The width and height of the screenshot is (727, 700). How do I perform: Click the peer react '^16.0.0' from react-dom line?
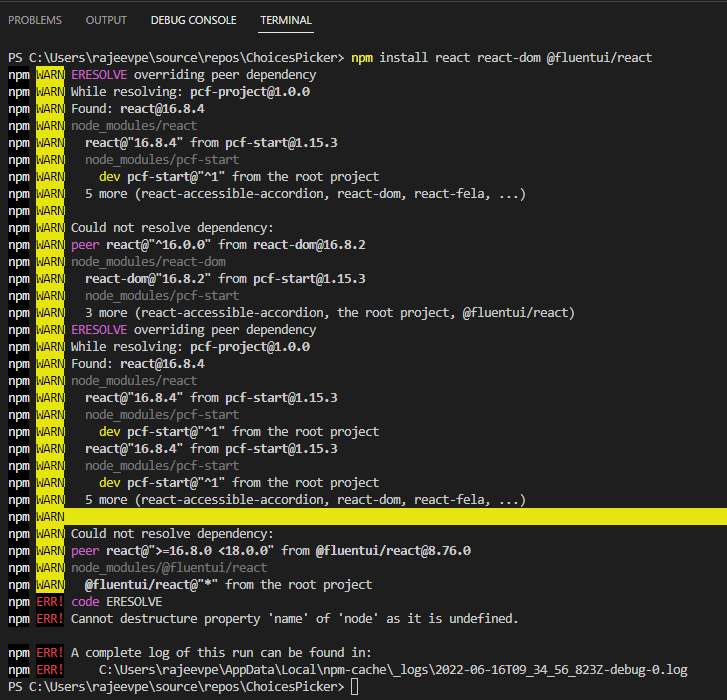point(217,245)
